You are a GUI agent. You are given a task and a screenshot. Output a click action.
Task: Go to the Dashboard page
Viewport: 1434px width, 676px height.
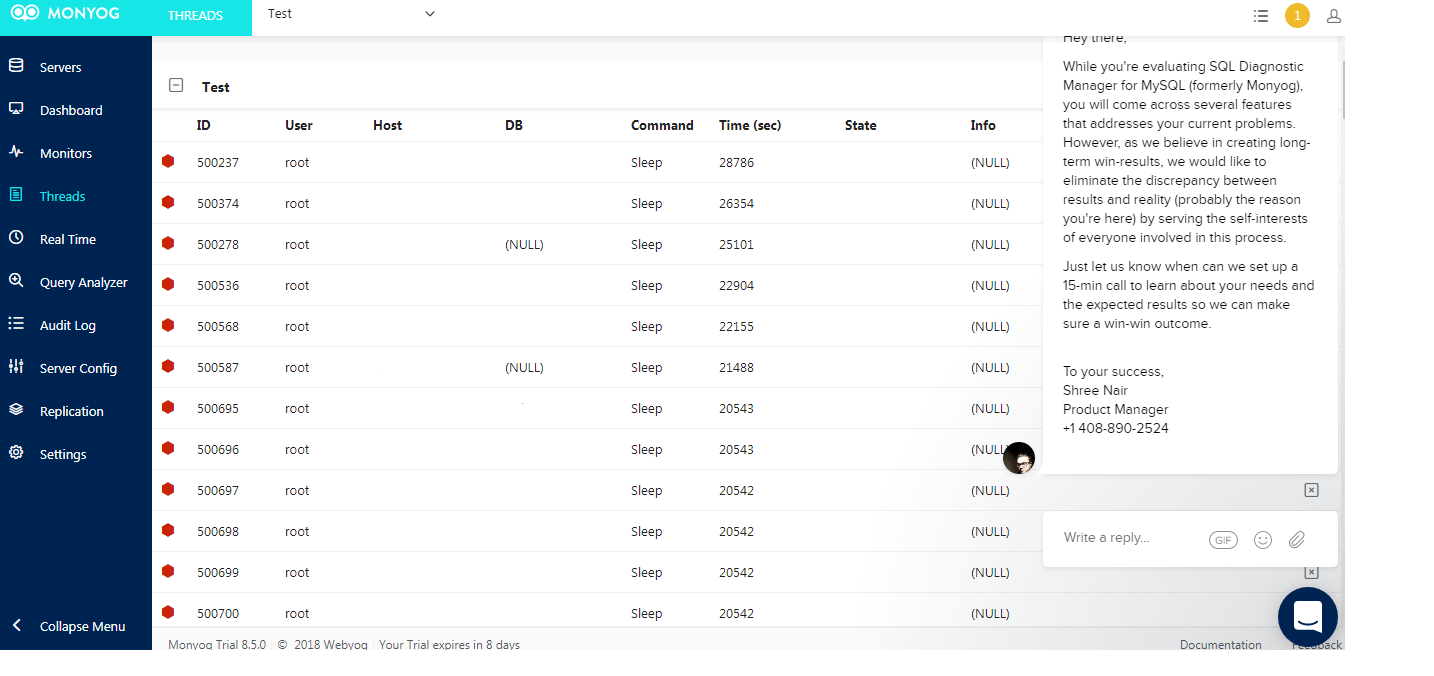[x=71, y=110]
